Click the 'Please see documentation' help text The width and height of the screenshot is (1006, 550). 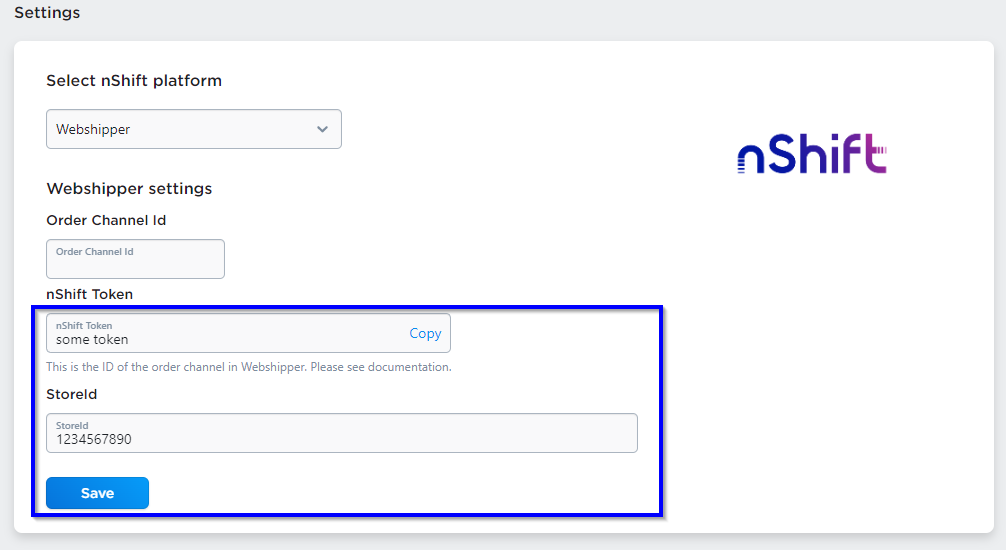(381, 367)
